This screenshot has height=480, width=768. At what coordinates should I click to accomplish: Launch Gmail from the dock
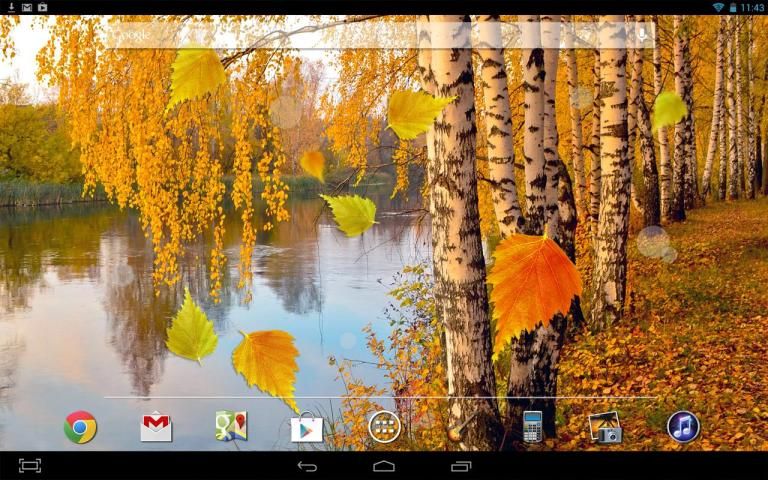pyautogui.click(x=156, y=427)
